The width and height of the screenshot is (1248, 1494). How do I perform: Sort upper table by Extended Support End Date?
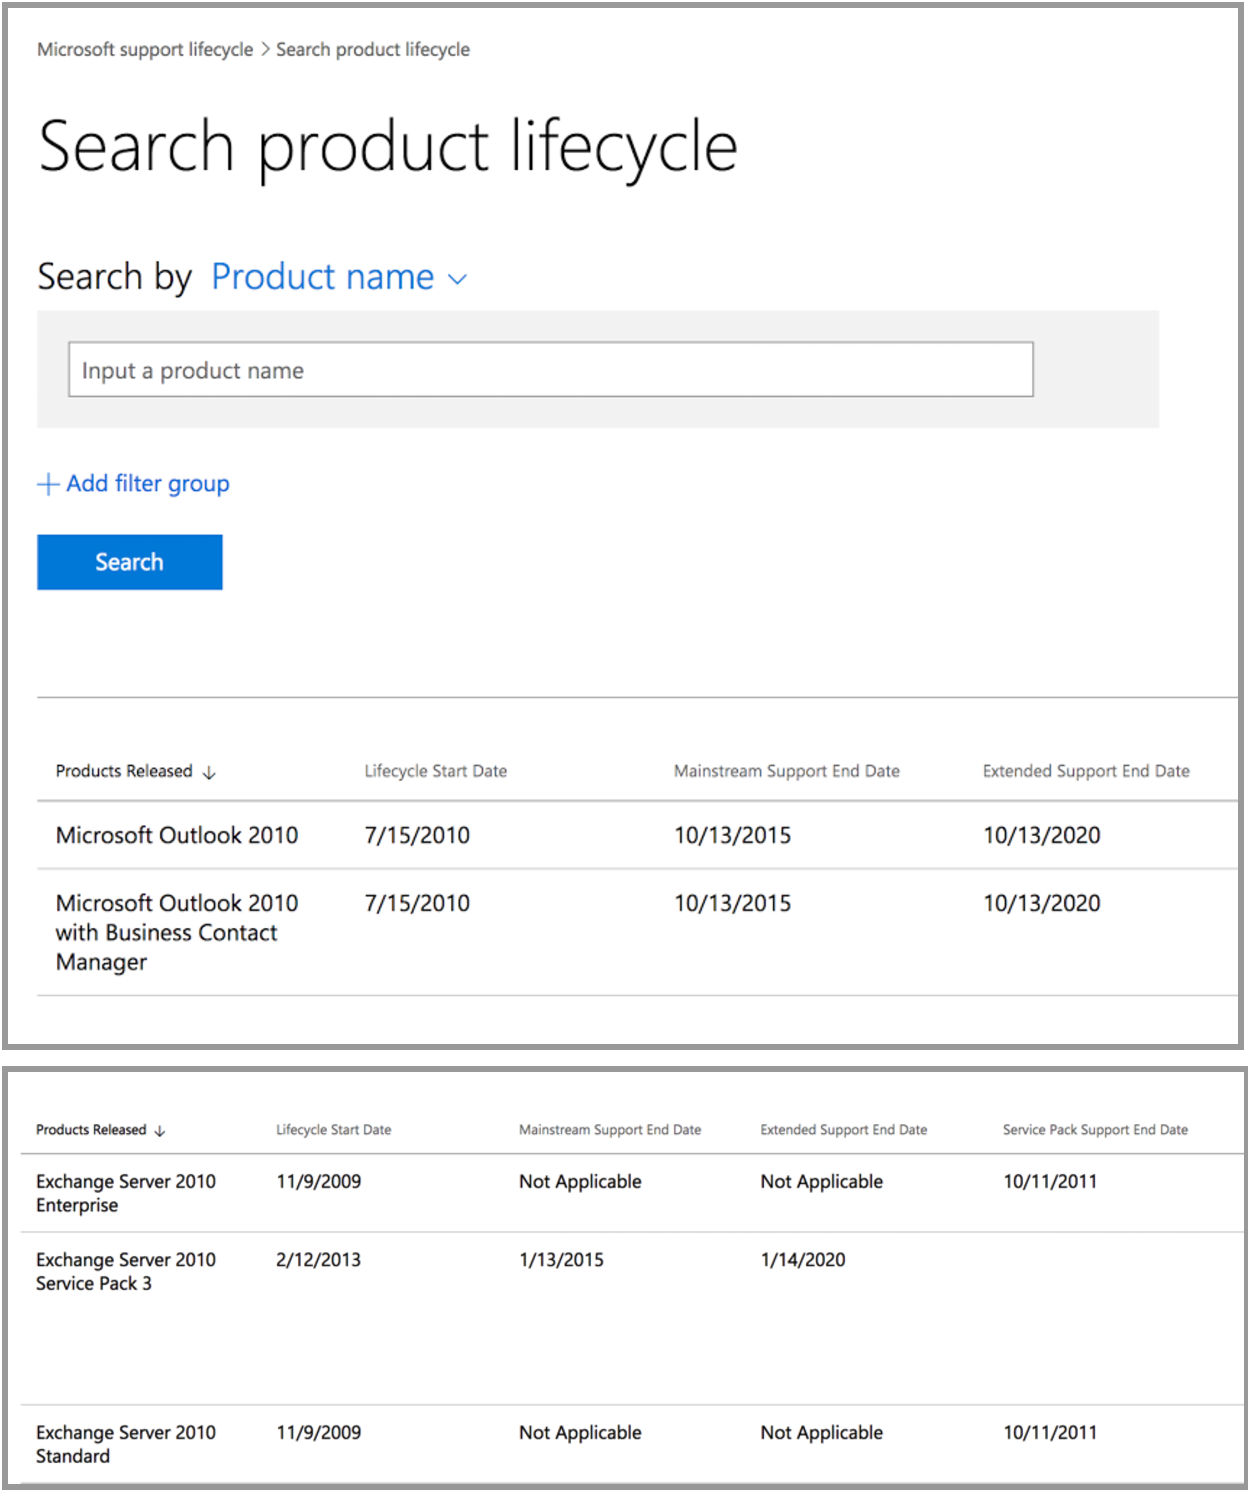[1086, 771]
